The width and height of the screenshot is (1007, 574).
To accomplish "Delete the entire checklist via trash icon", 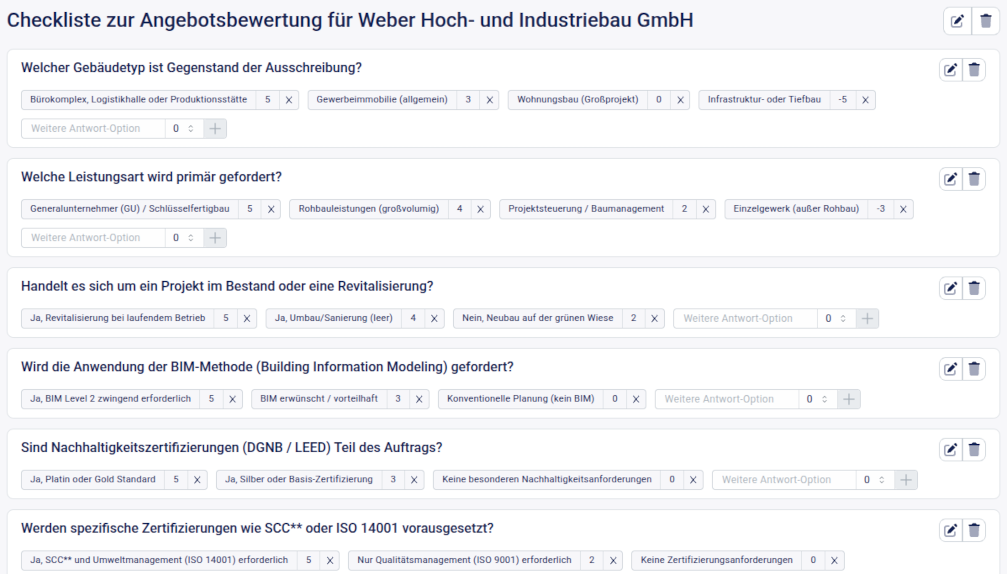I will coord(985,21).
